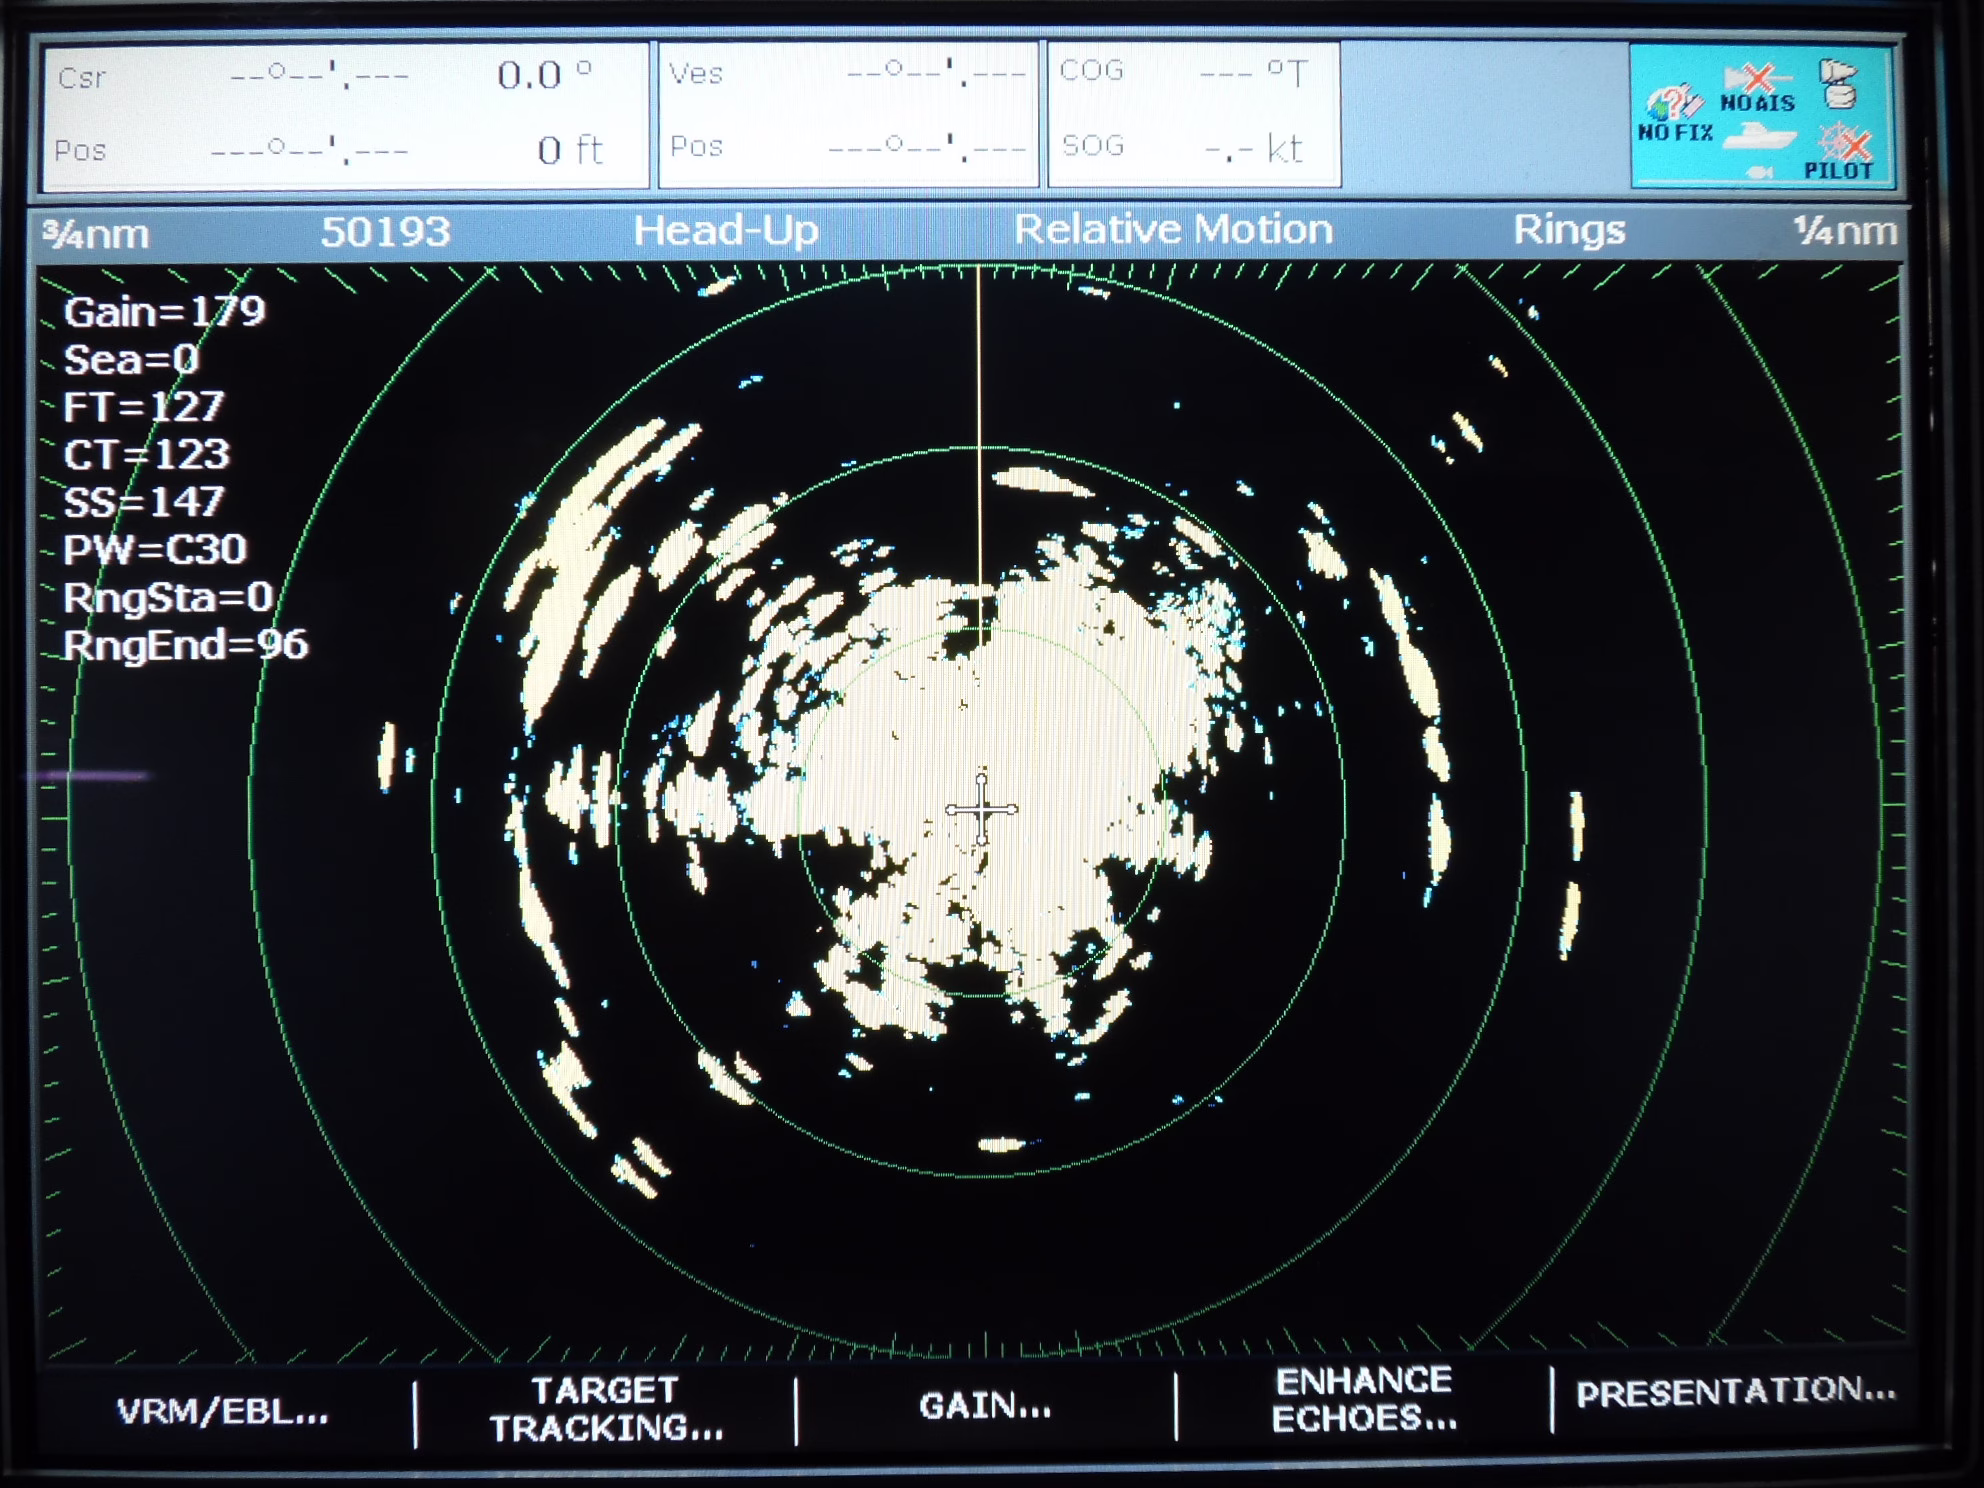This screenshot has width=1984, height=1488.
Task: Select the Gain=179 readout
Action: point(164,312)
